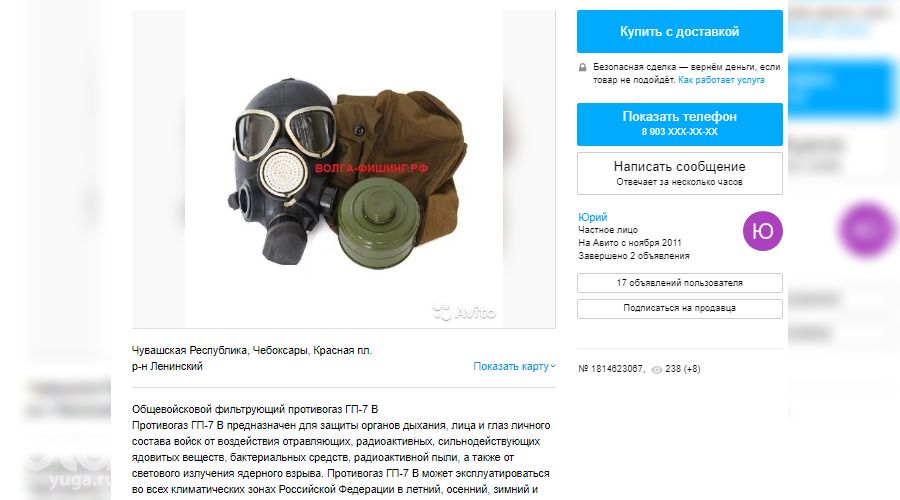
Task: Reveal seller number with Показать телефон
Action: point(680,124)
